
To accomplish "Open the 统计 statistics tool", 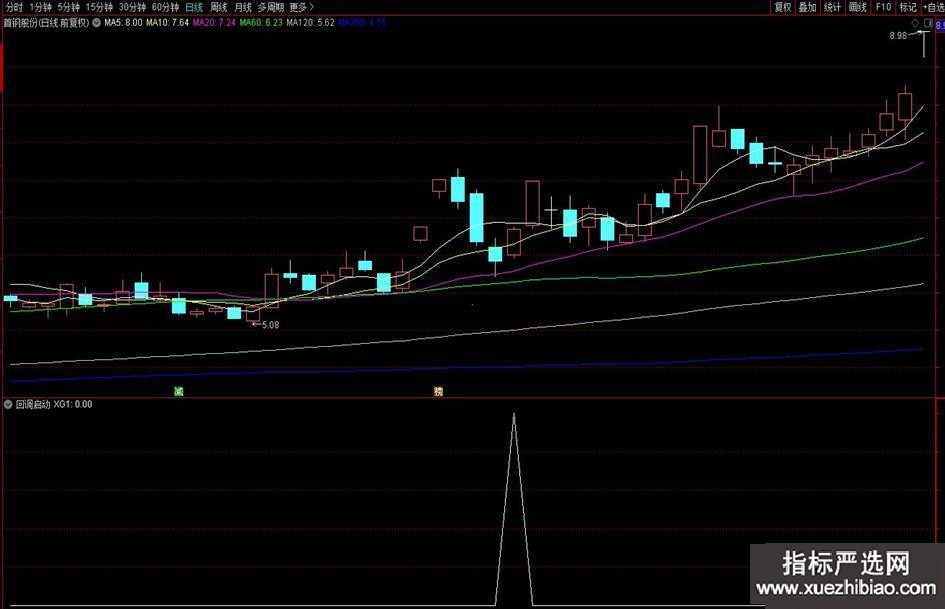I will click(832, 7).
